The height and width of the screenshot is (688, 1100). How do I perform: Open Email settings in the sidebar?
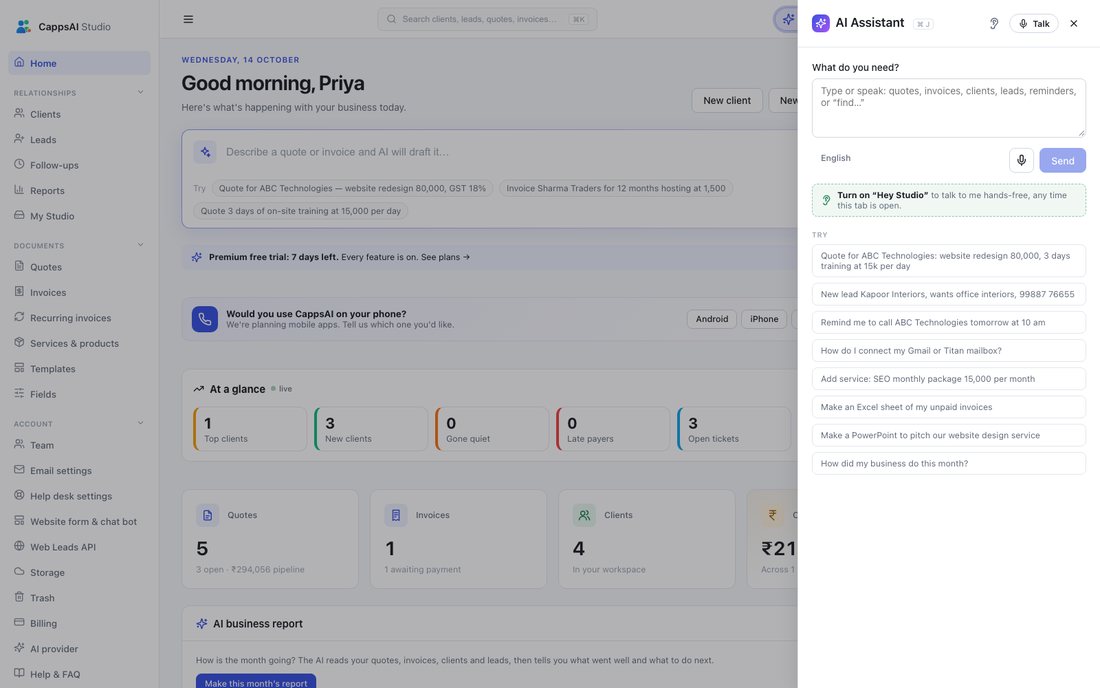tap(79, 471)
